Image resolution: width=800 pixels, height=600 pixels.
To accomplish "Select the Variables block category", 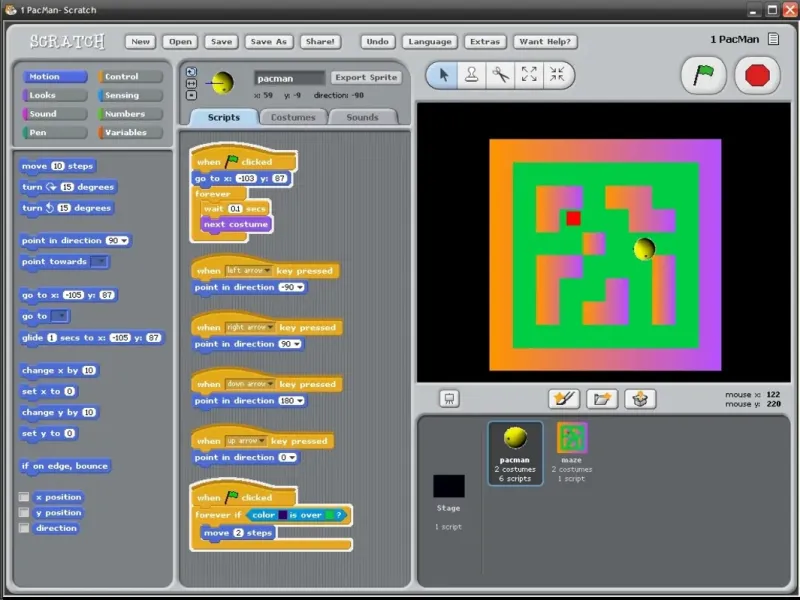I will (131, 132).
